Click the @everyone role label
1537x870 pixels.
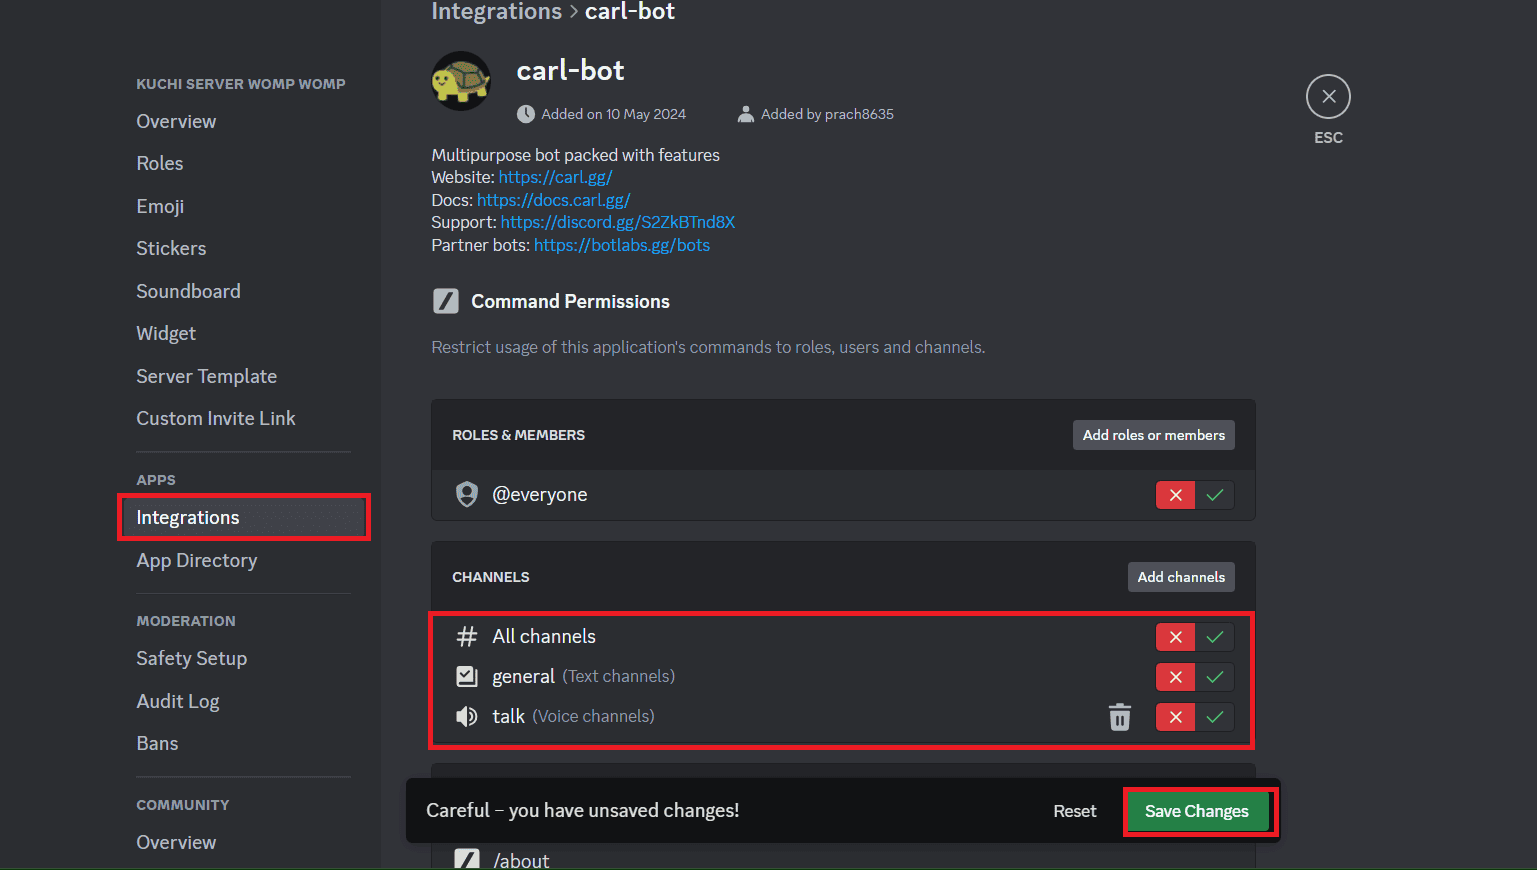pos(540,495)
